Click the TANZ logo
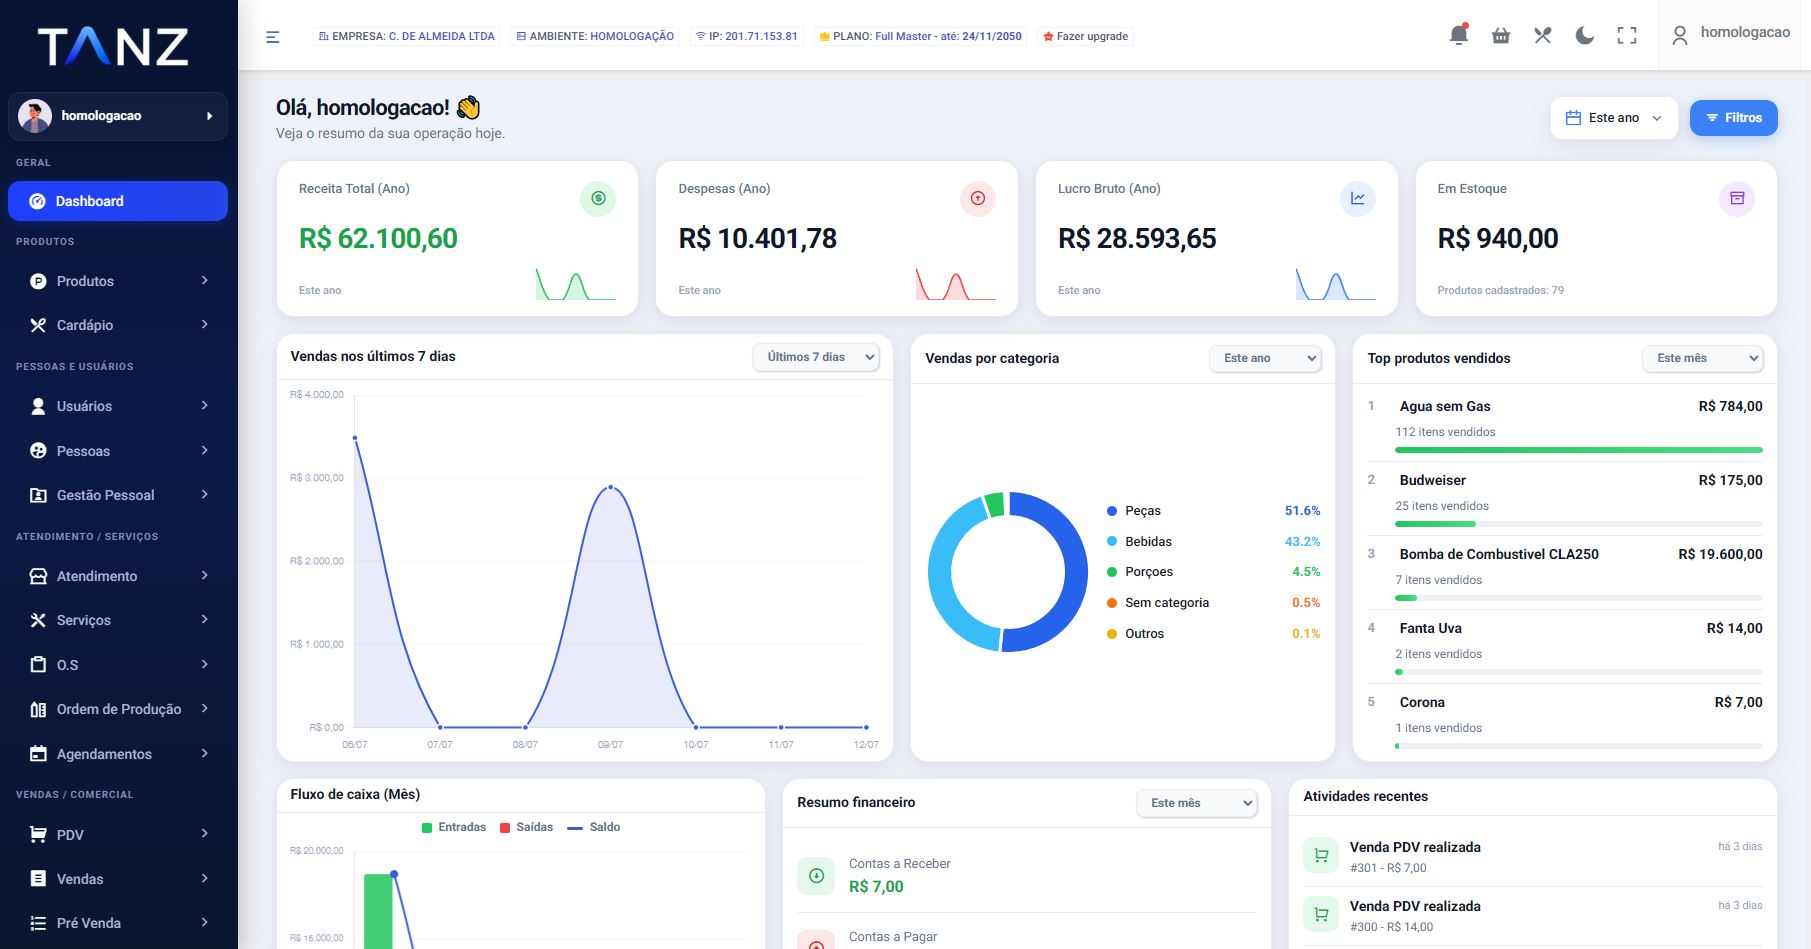The image size is (1811, 949). tap(113, 47)
